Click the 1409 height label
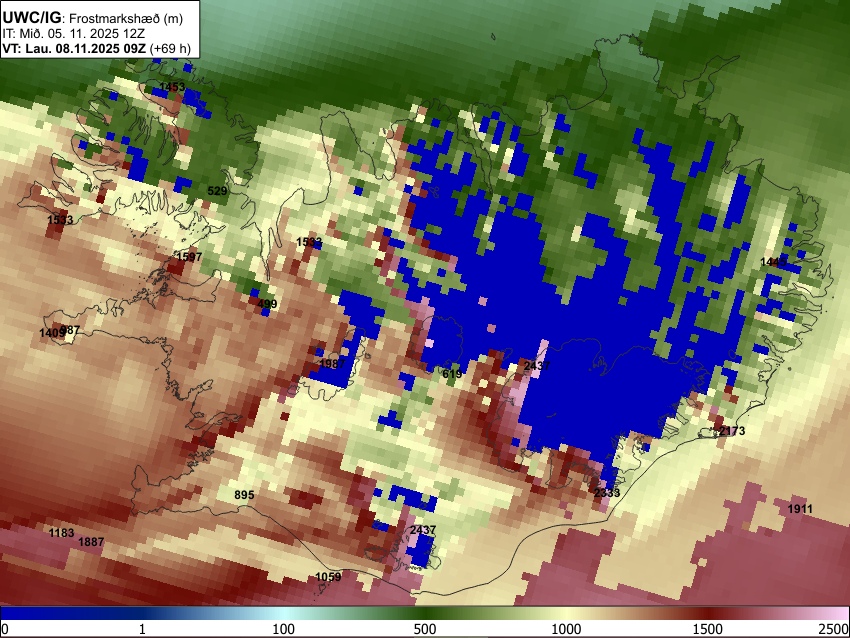 coord(50,333)
